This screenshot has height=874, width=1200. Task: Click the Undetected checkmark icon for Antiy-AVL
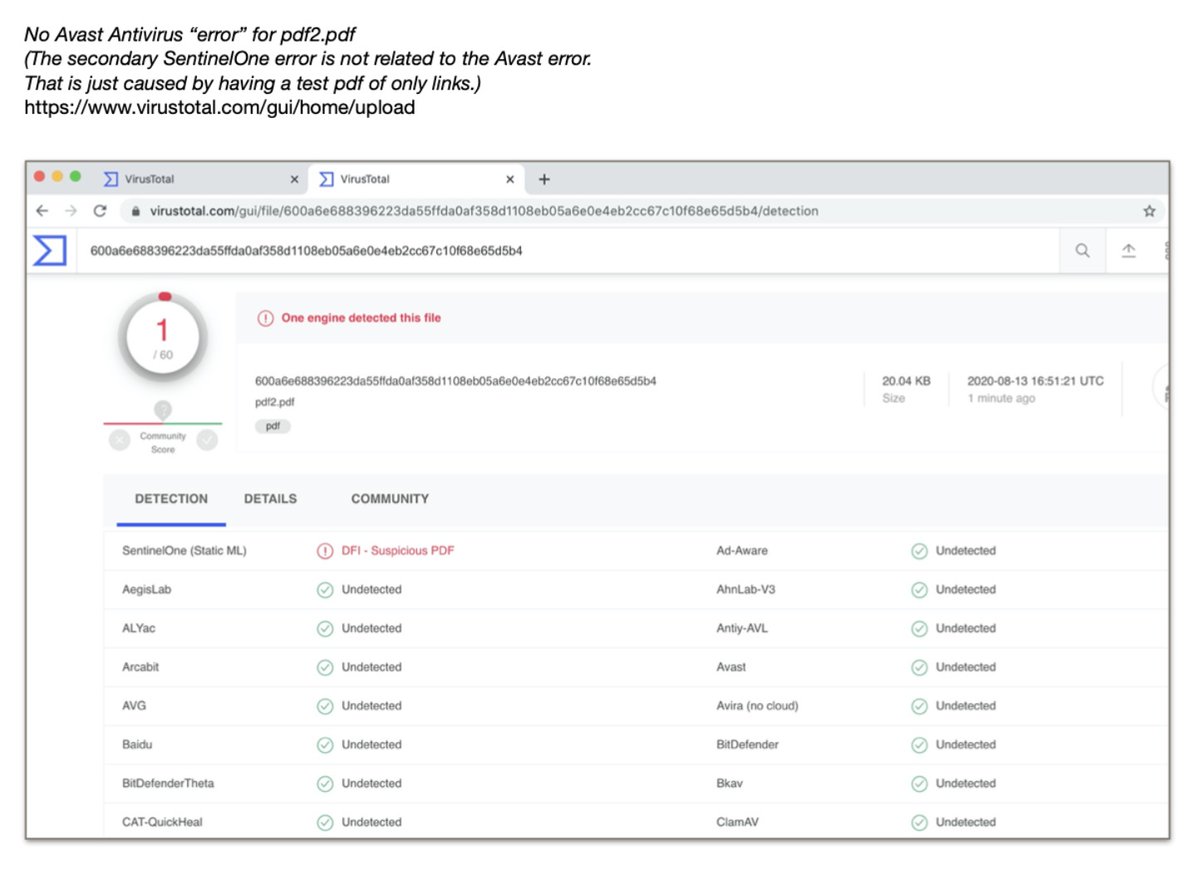[x=919, y=628]
